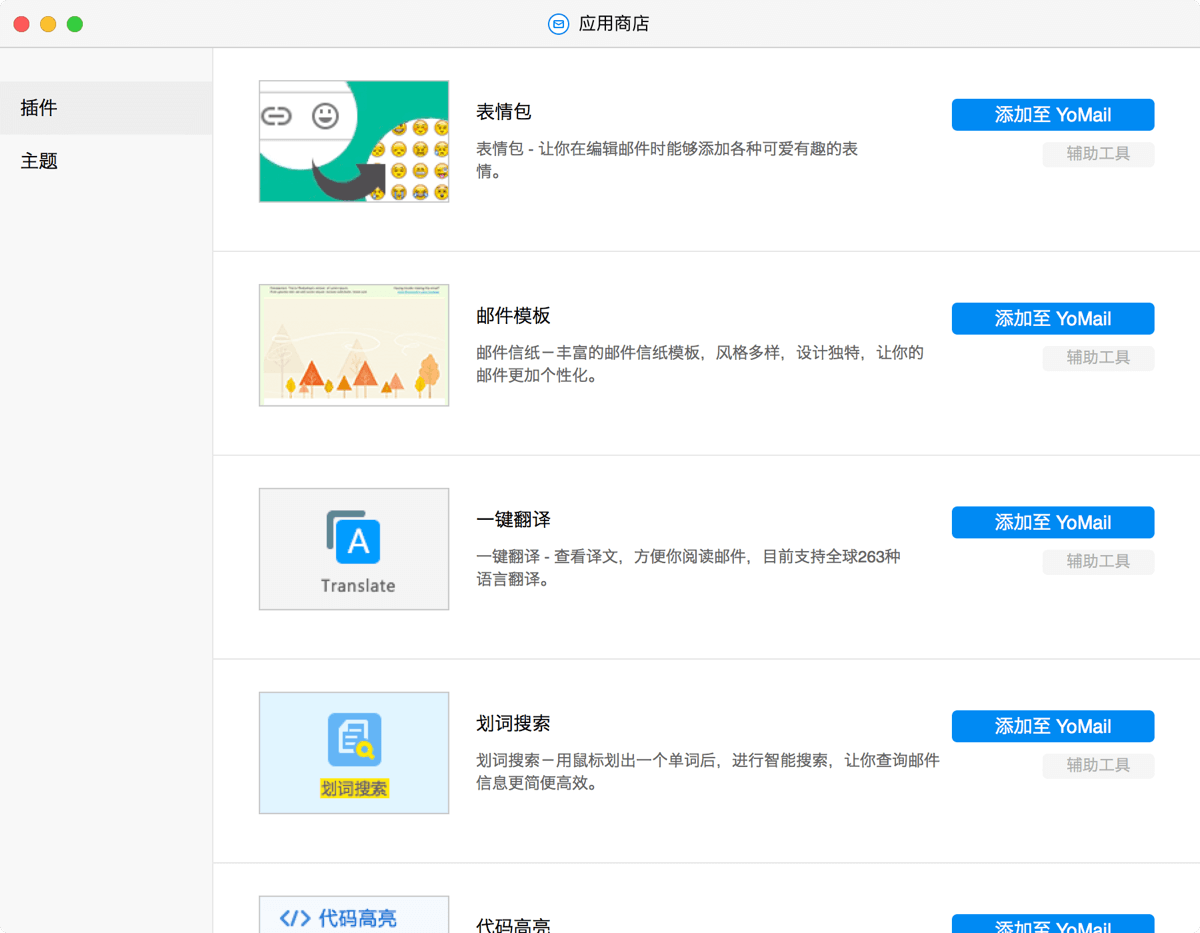Screen dimensions: 1200x933
Task: Click the 辅助工具 tag under 一键翻译
Action: pos(1098,562)
